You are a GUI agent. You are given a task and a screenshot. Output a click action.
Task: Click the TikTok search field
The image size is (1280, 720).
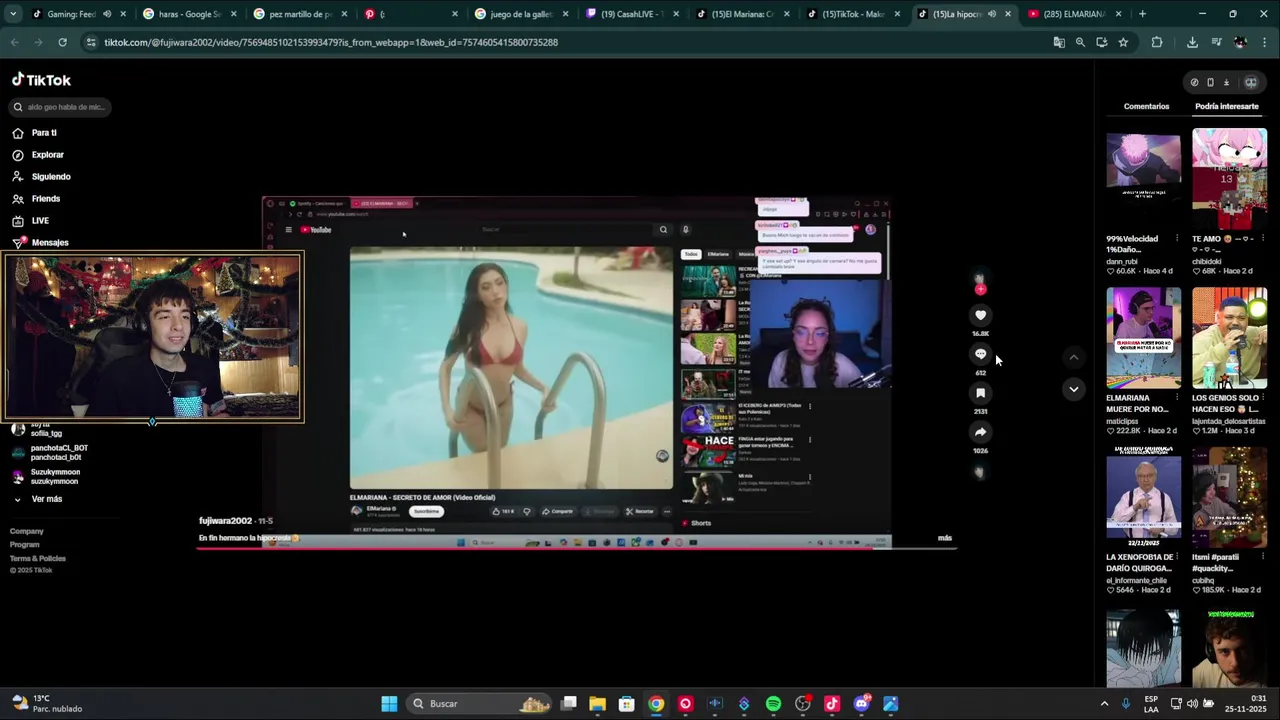[x=60, y=107]
